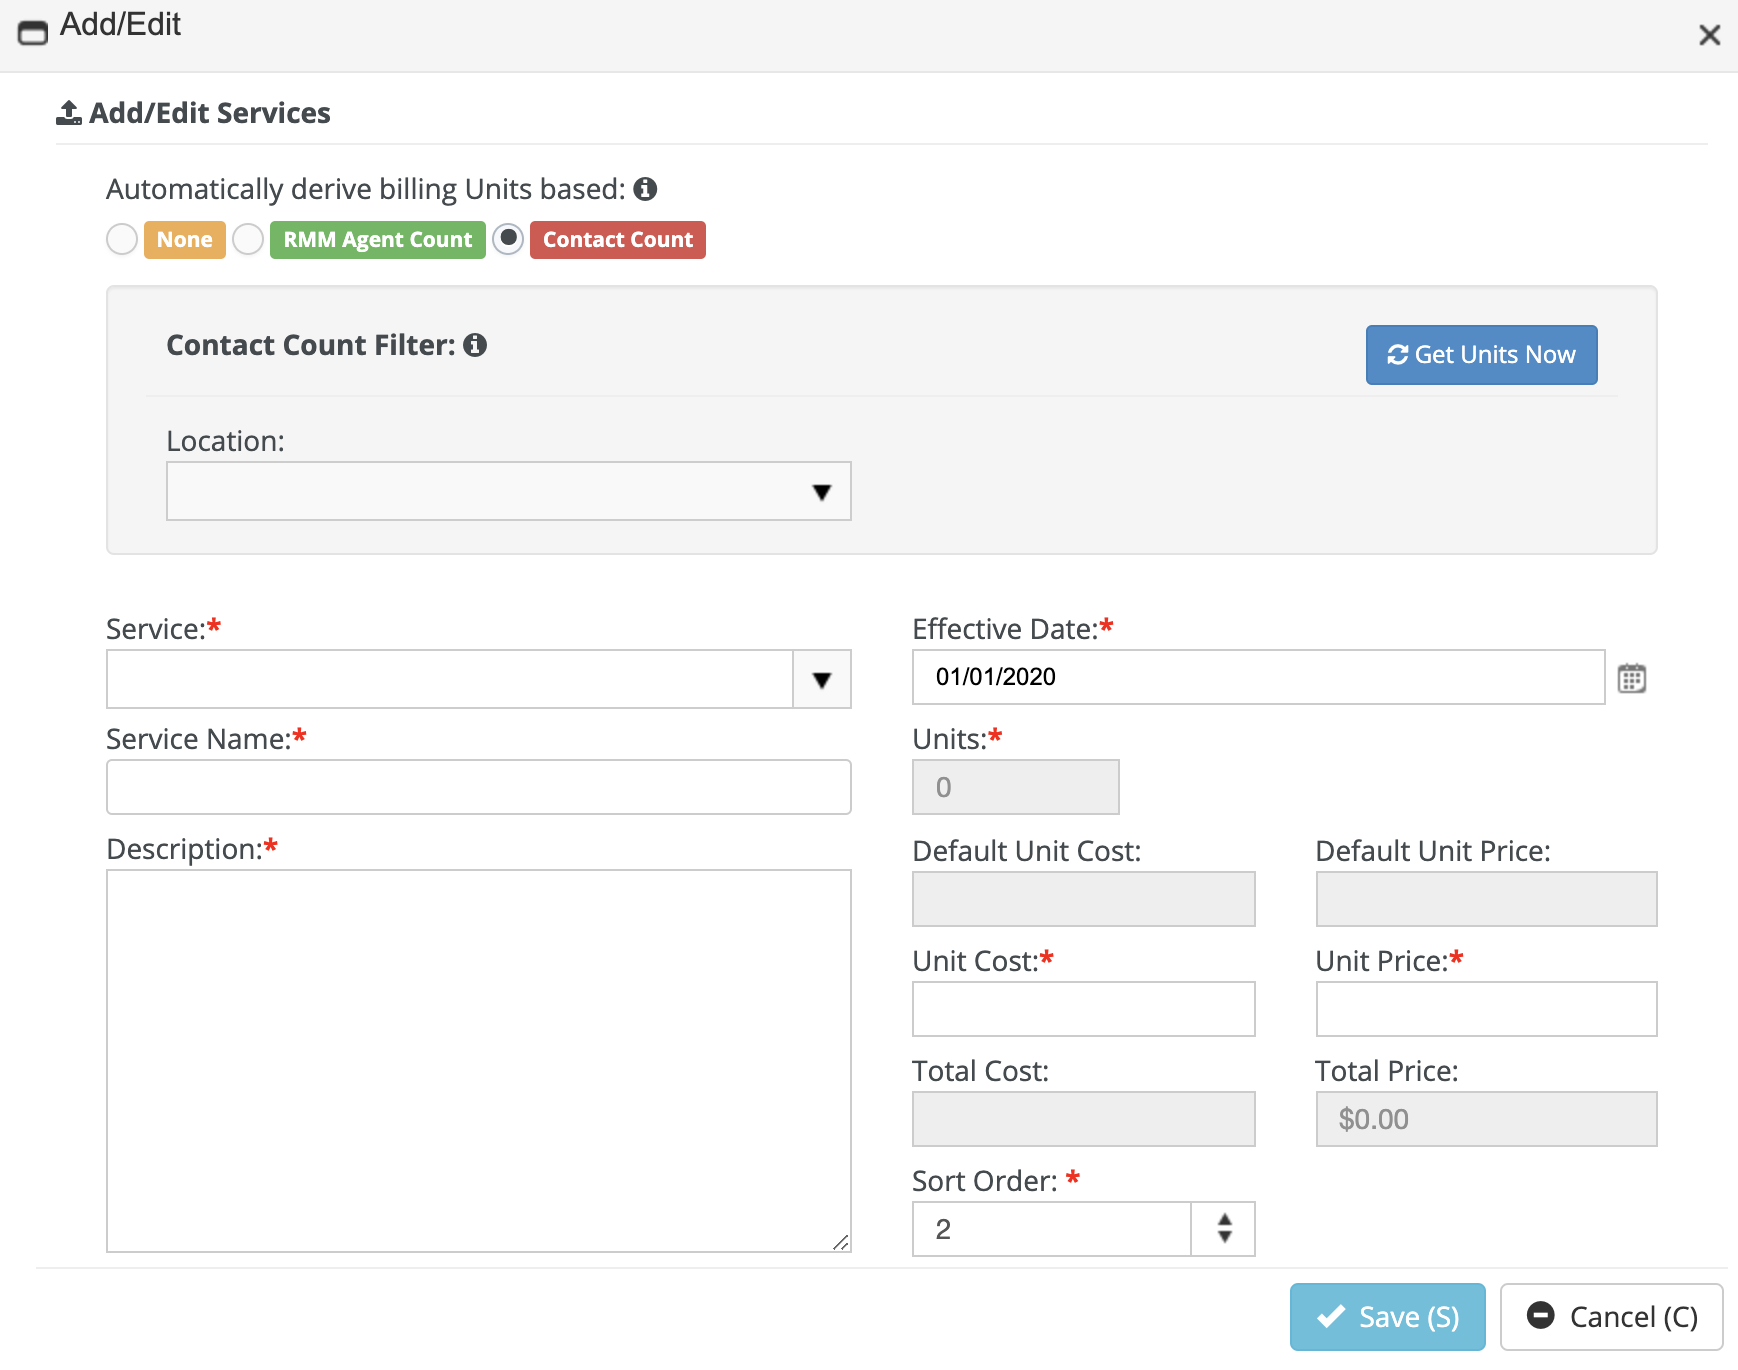Click the Contact Count Filter info icon
The height and width of the screenshot is (1370, 1738).
tap(475, 345)
